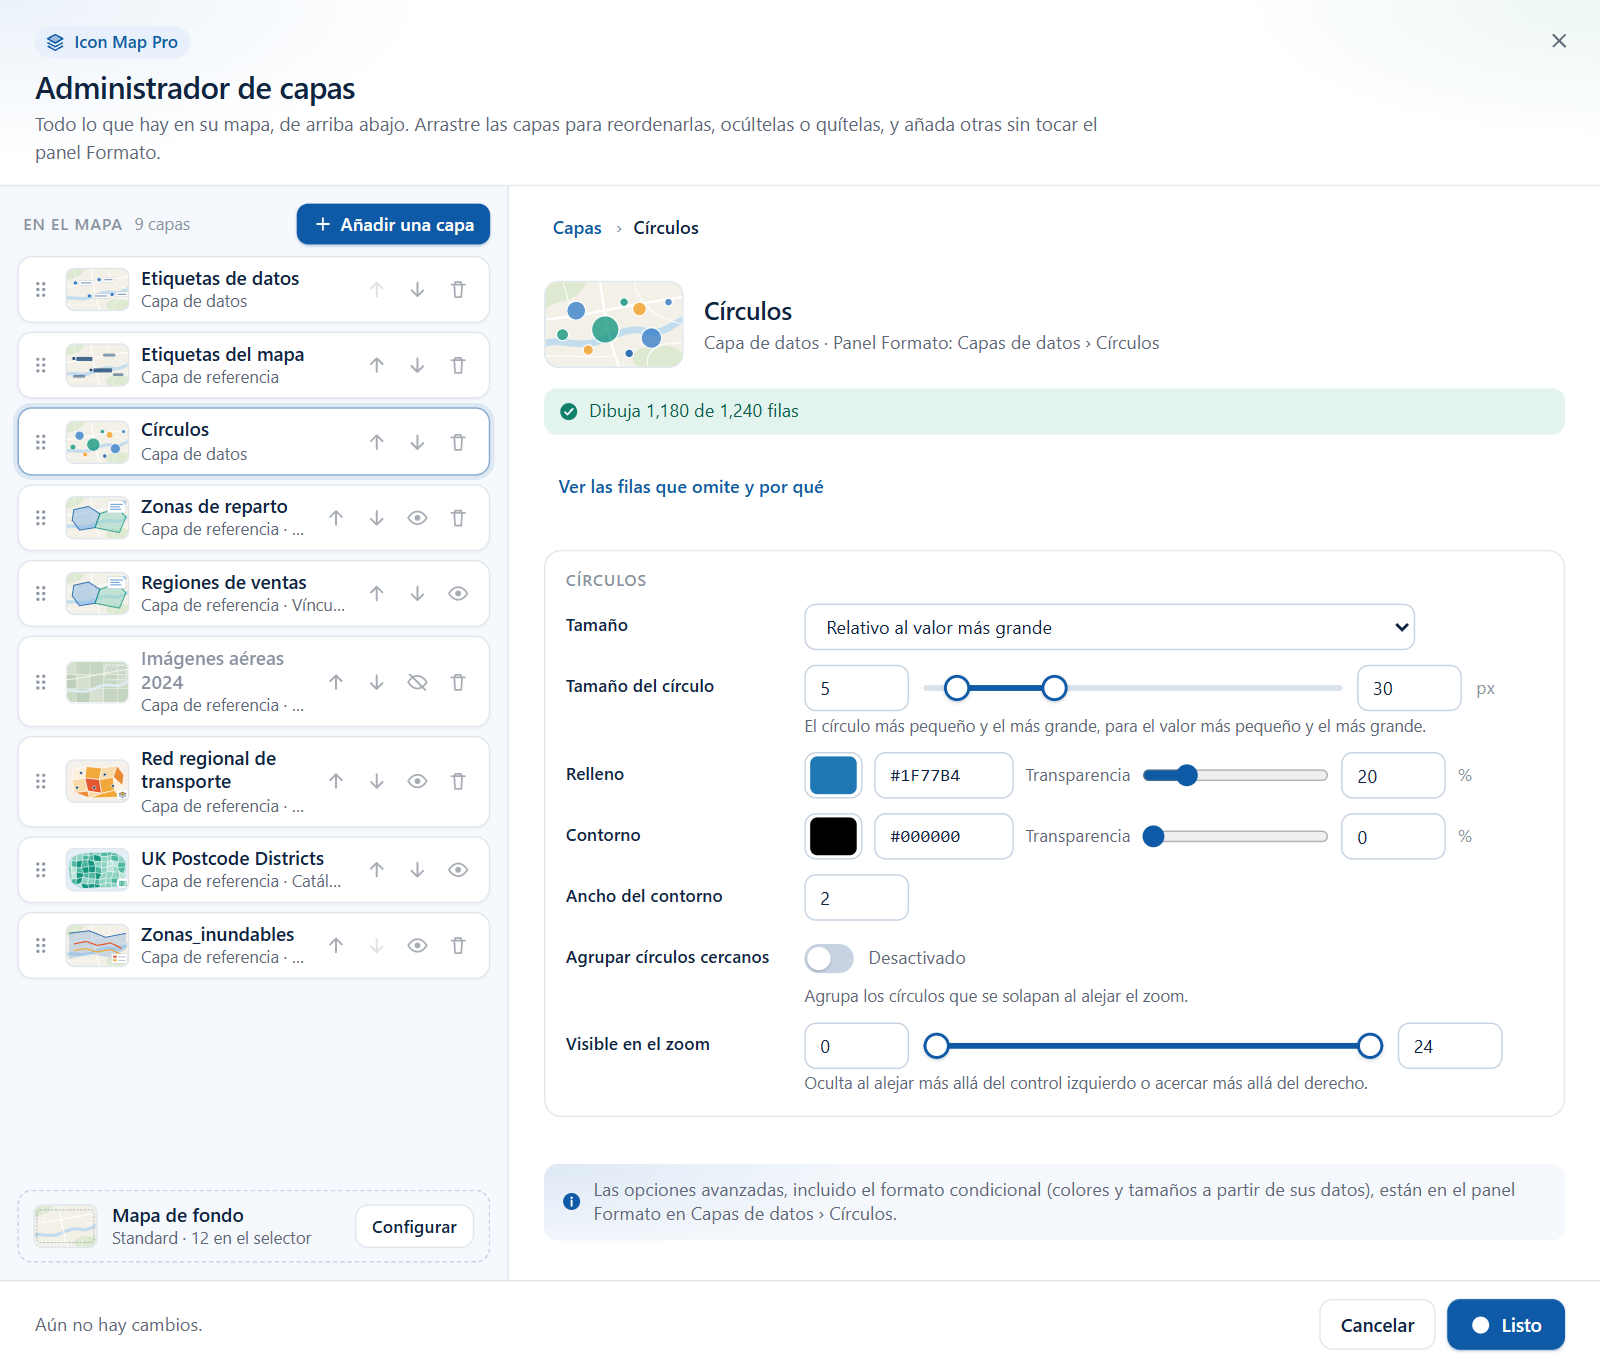The image size is (1600, 1367).
Task: Move Etiquetas de datos layer down
Action: point(417,290)
